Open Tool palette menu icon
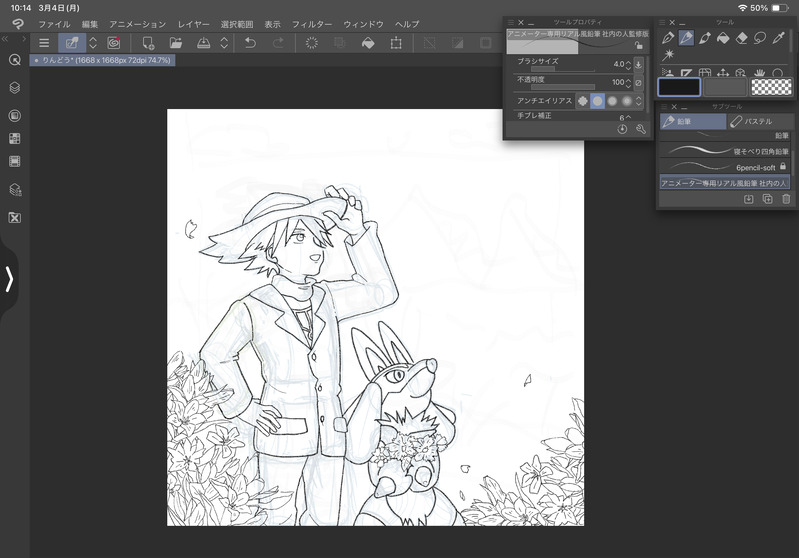The width and height of the screenshot is (799, 558). coord(662,22)
